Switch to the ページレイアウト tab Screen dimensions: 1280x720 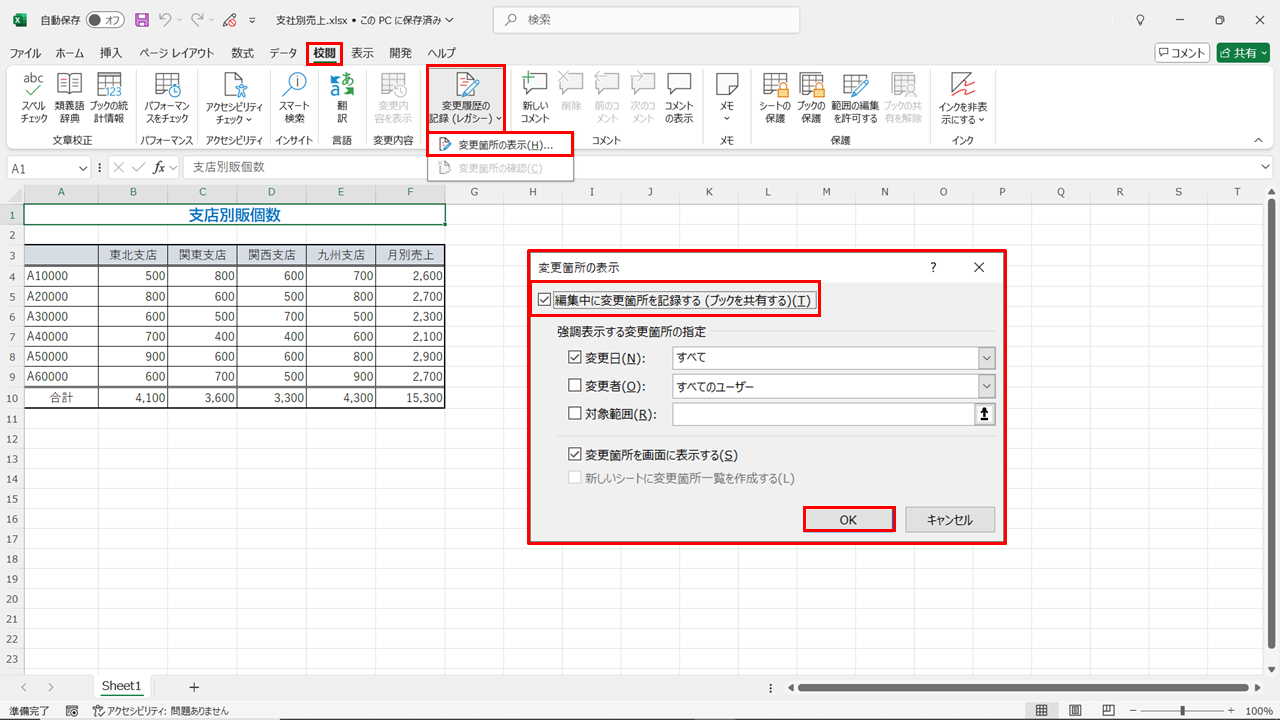[177, 53]
